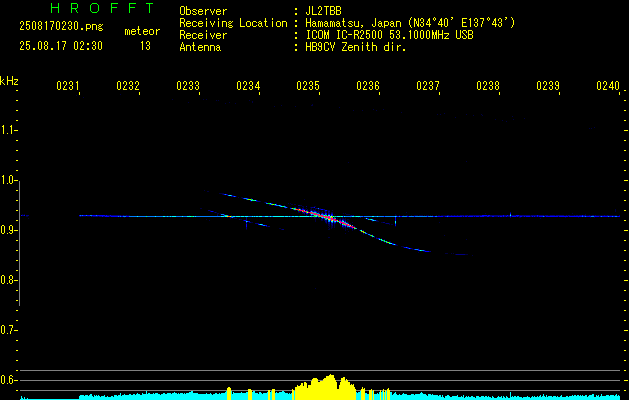Click the HB9CV Zenith dir. antenna text
This screenshot has height=400, width=629.
coord(356,47)
